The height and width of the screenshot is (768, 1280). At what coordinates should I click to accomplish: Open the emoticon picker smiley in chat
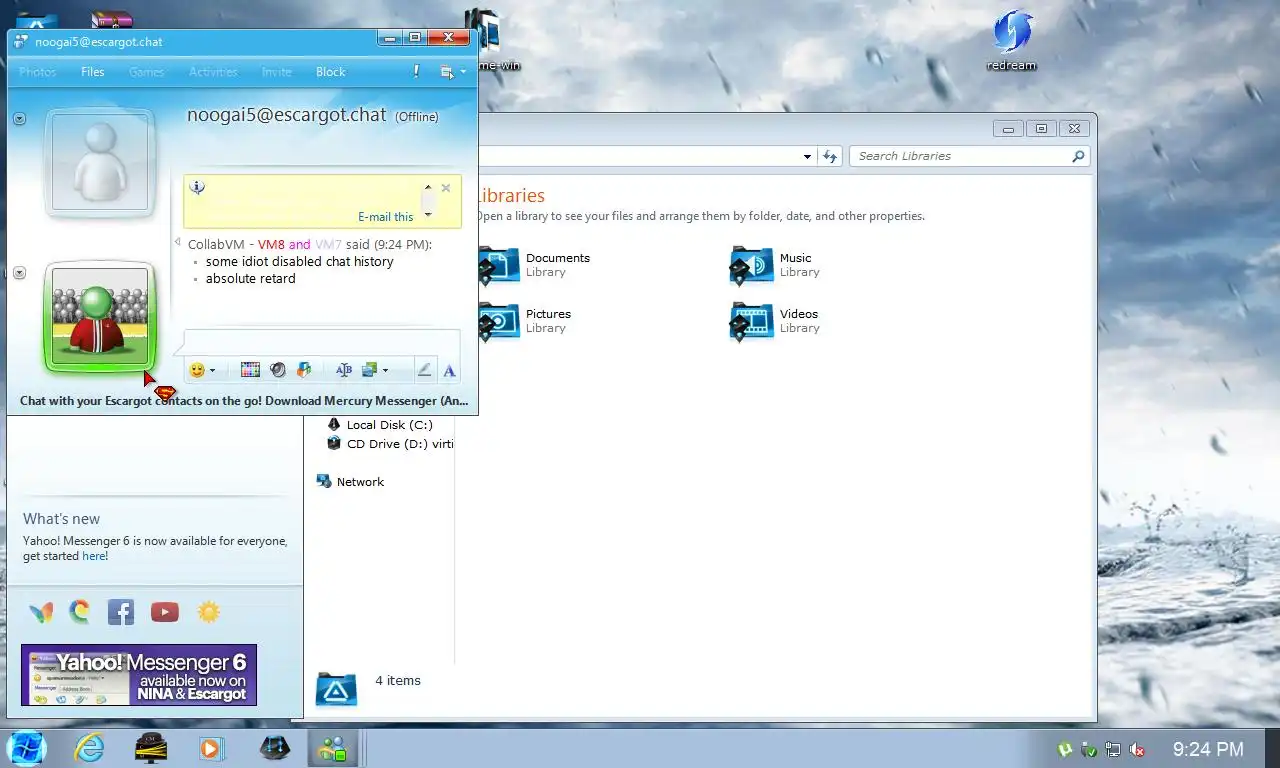pos(197,370)
